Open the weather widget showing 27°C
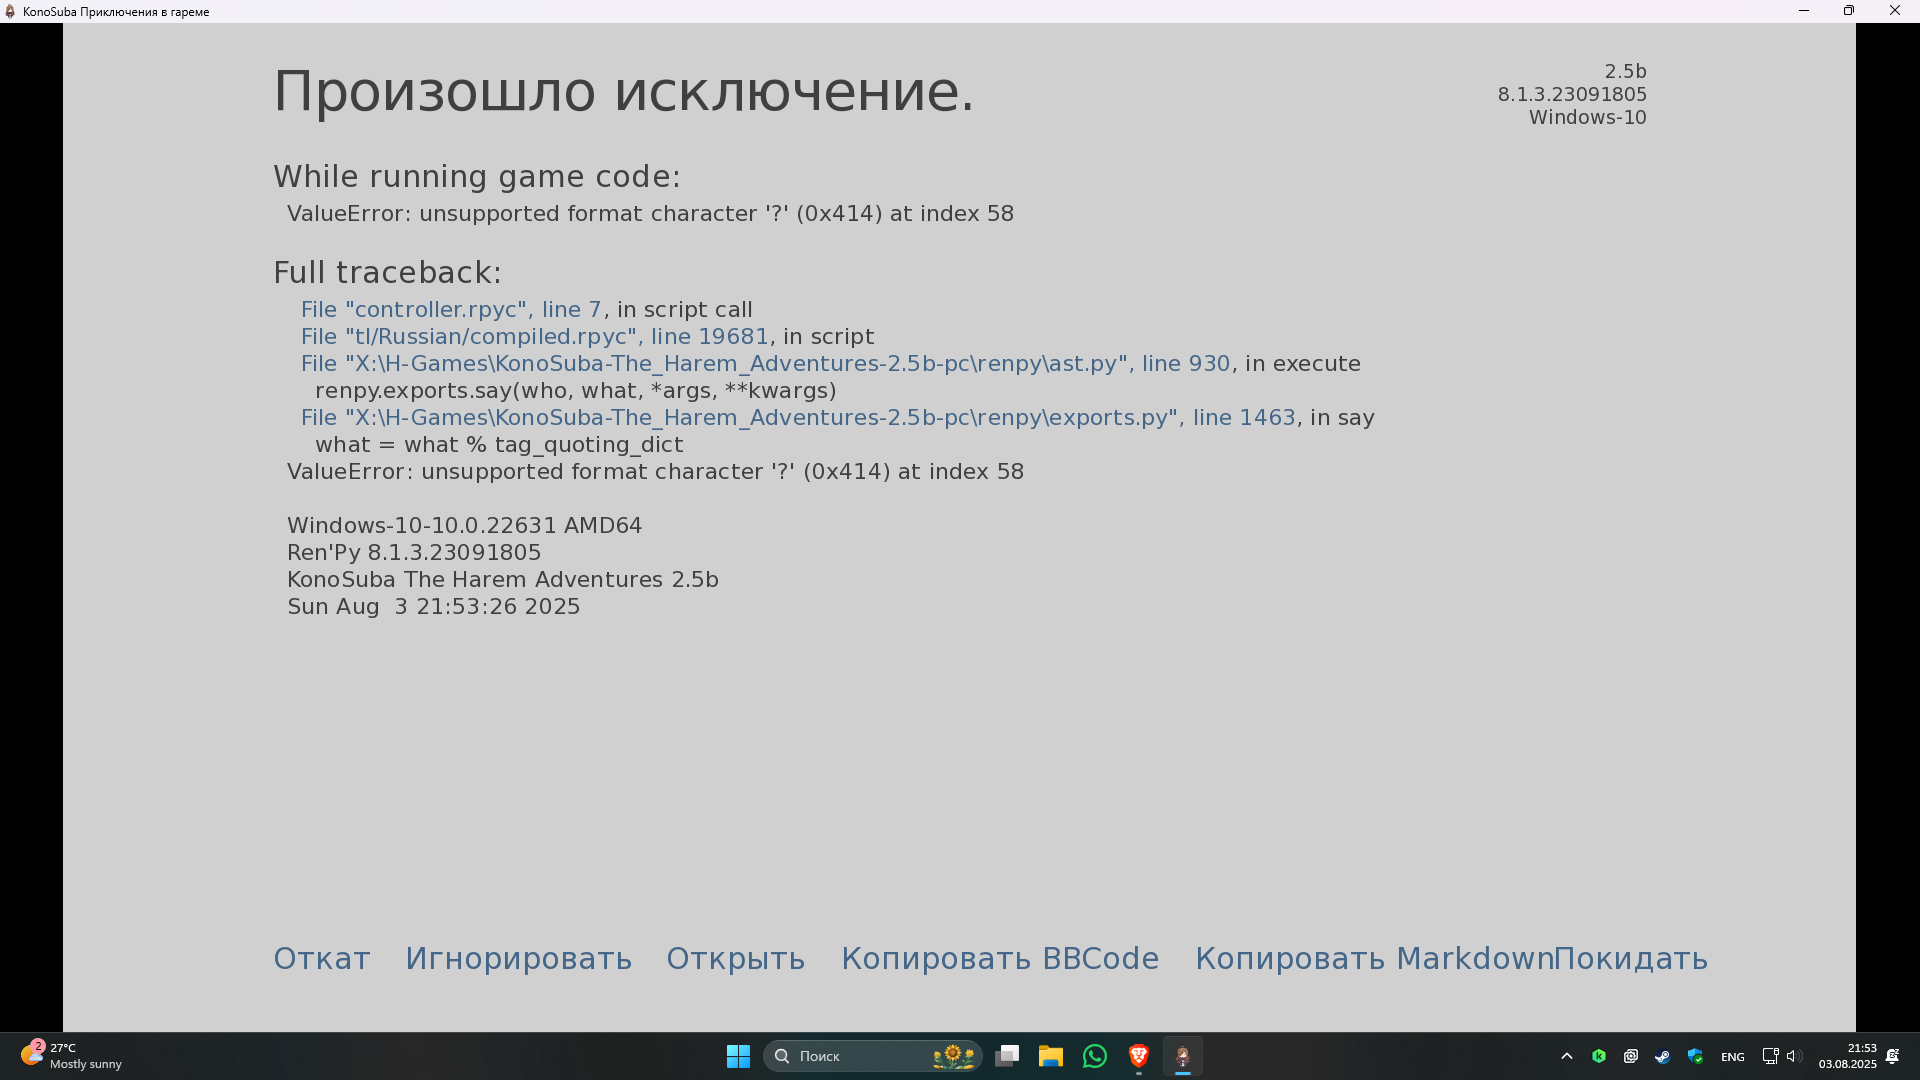Image resolution: width=1920 pixels, height=1080 pixels. click(x=70, y=1056)
